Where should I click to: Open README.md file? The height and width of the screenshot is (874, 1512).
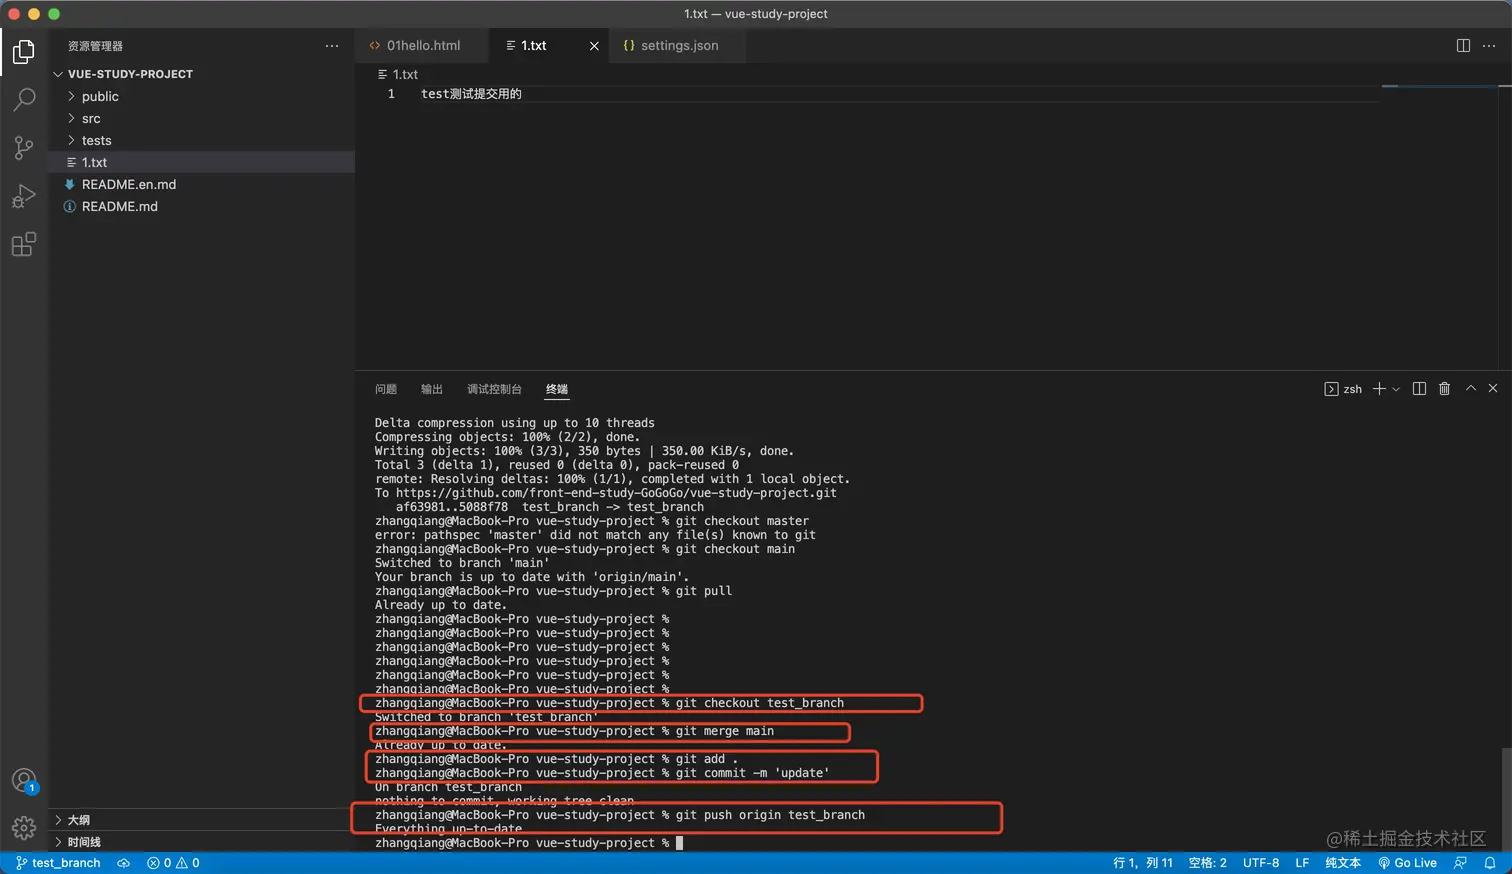point(202,206)
